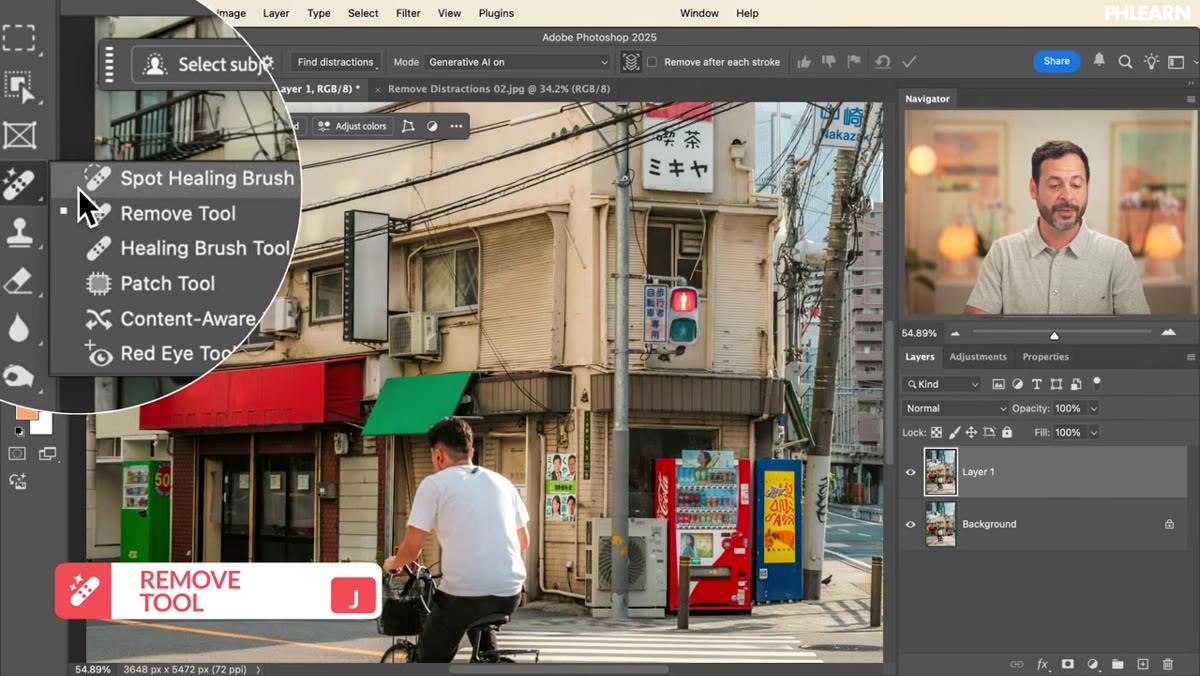This screenshot has width=1200, height=676.
Task: Select the healing brush tool group icon
Action: (19, 184)
